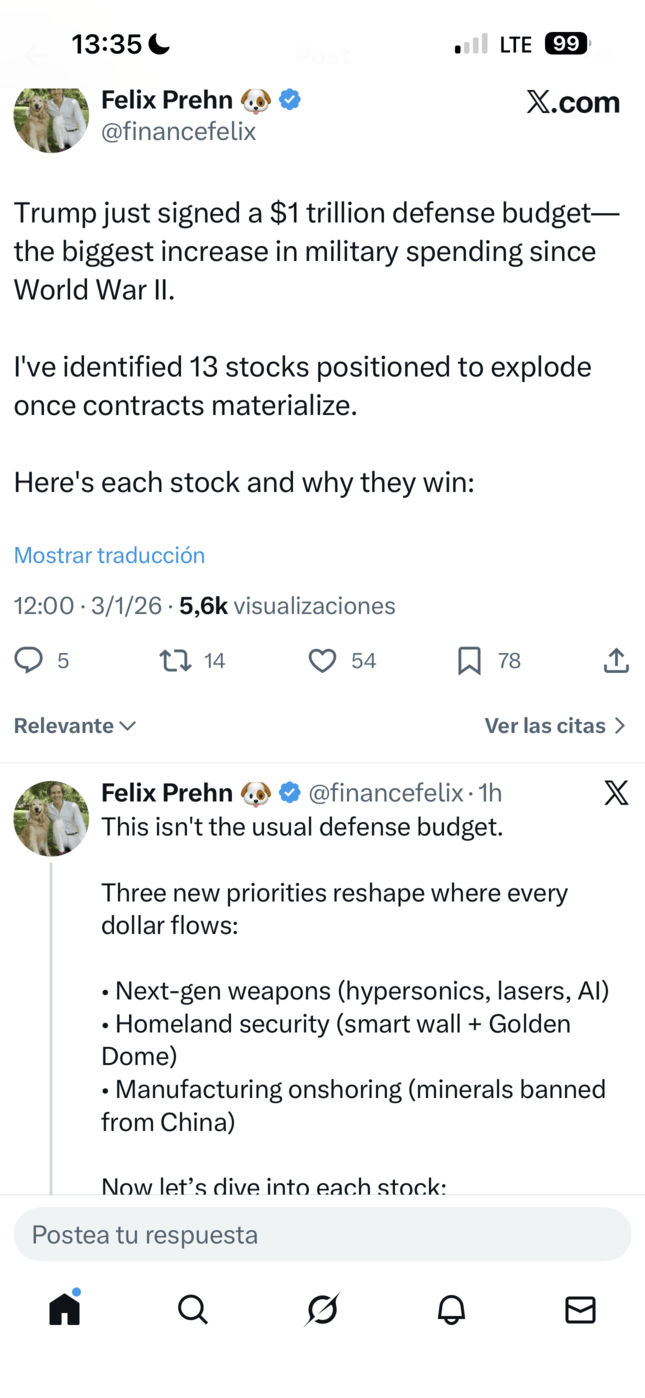Screen dimensions: 645x1398
Task: Open the Search tab
Action: point(192,1308)
